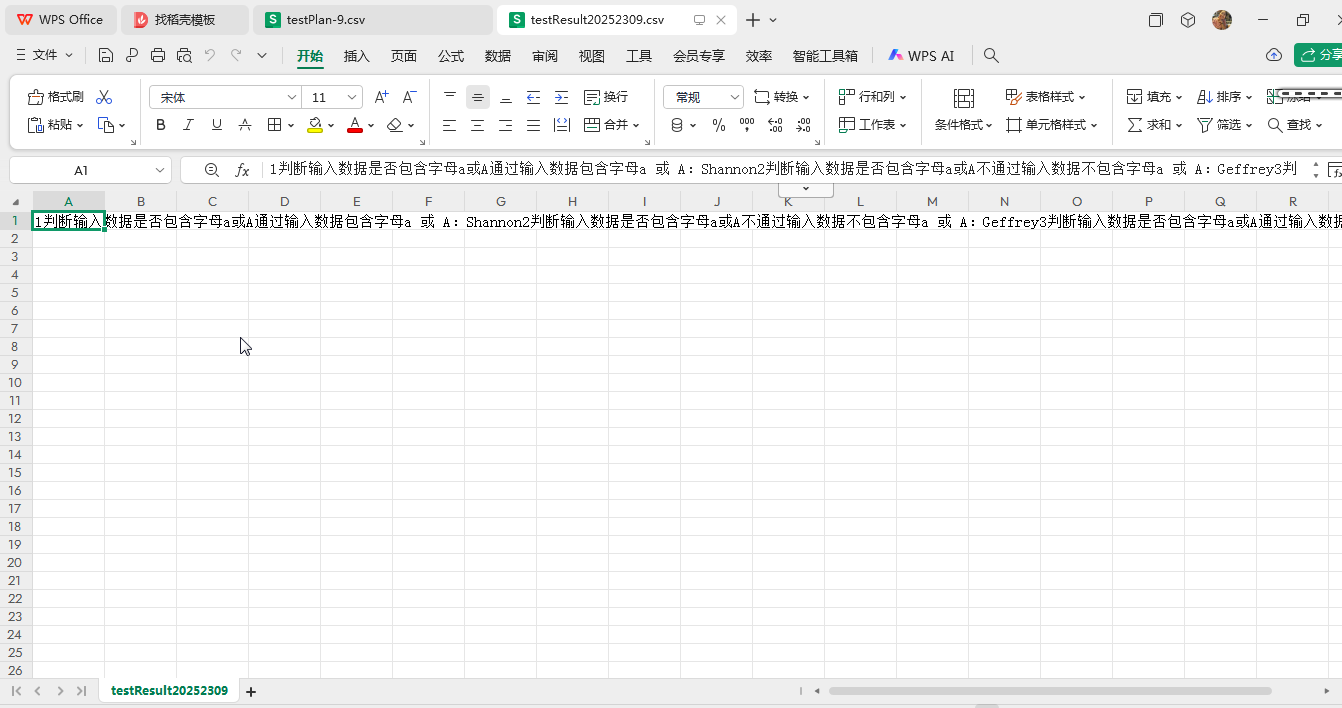Viewport: 1342px width, 708px height.
Task: Open the font size 11 dropdown
Action: [x=352, y=97]
